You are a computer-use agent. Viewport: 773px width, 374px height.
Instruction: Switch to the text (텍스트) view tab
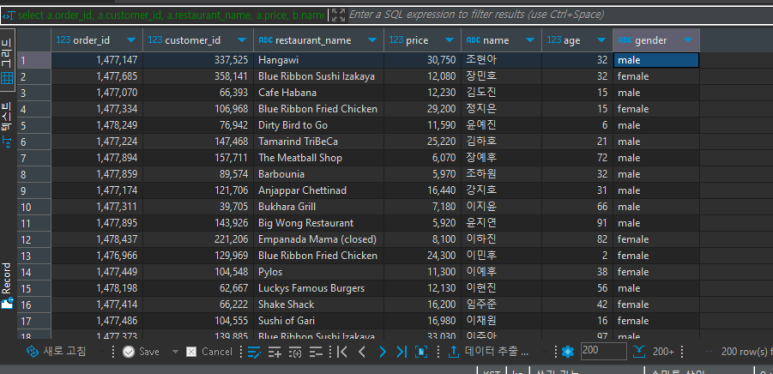[7, 124]
